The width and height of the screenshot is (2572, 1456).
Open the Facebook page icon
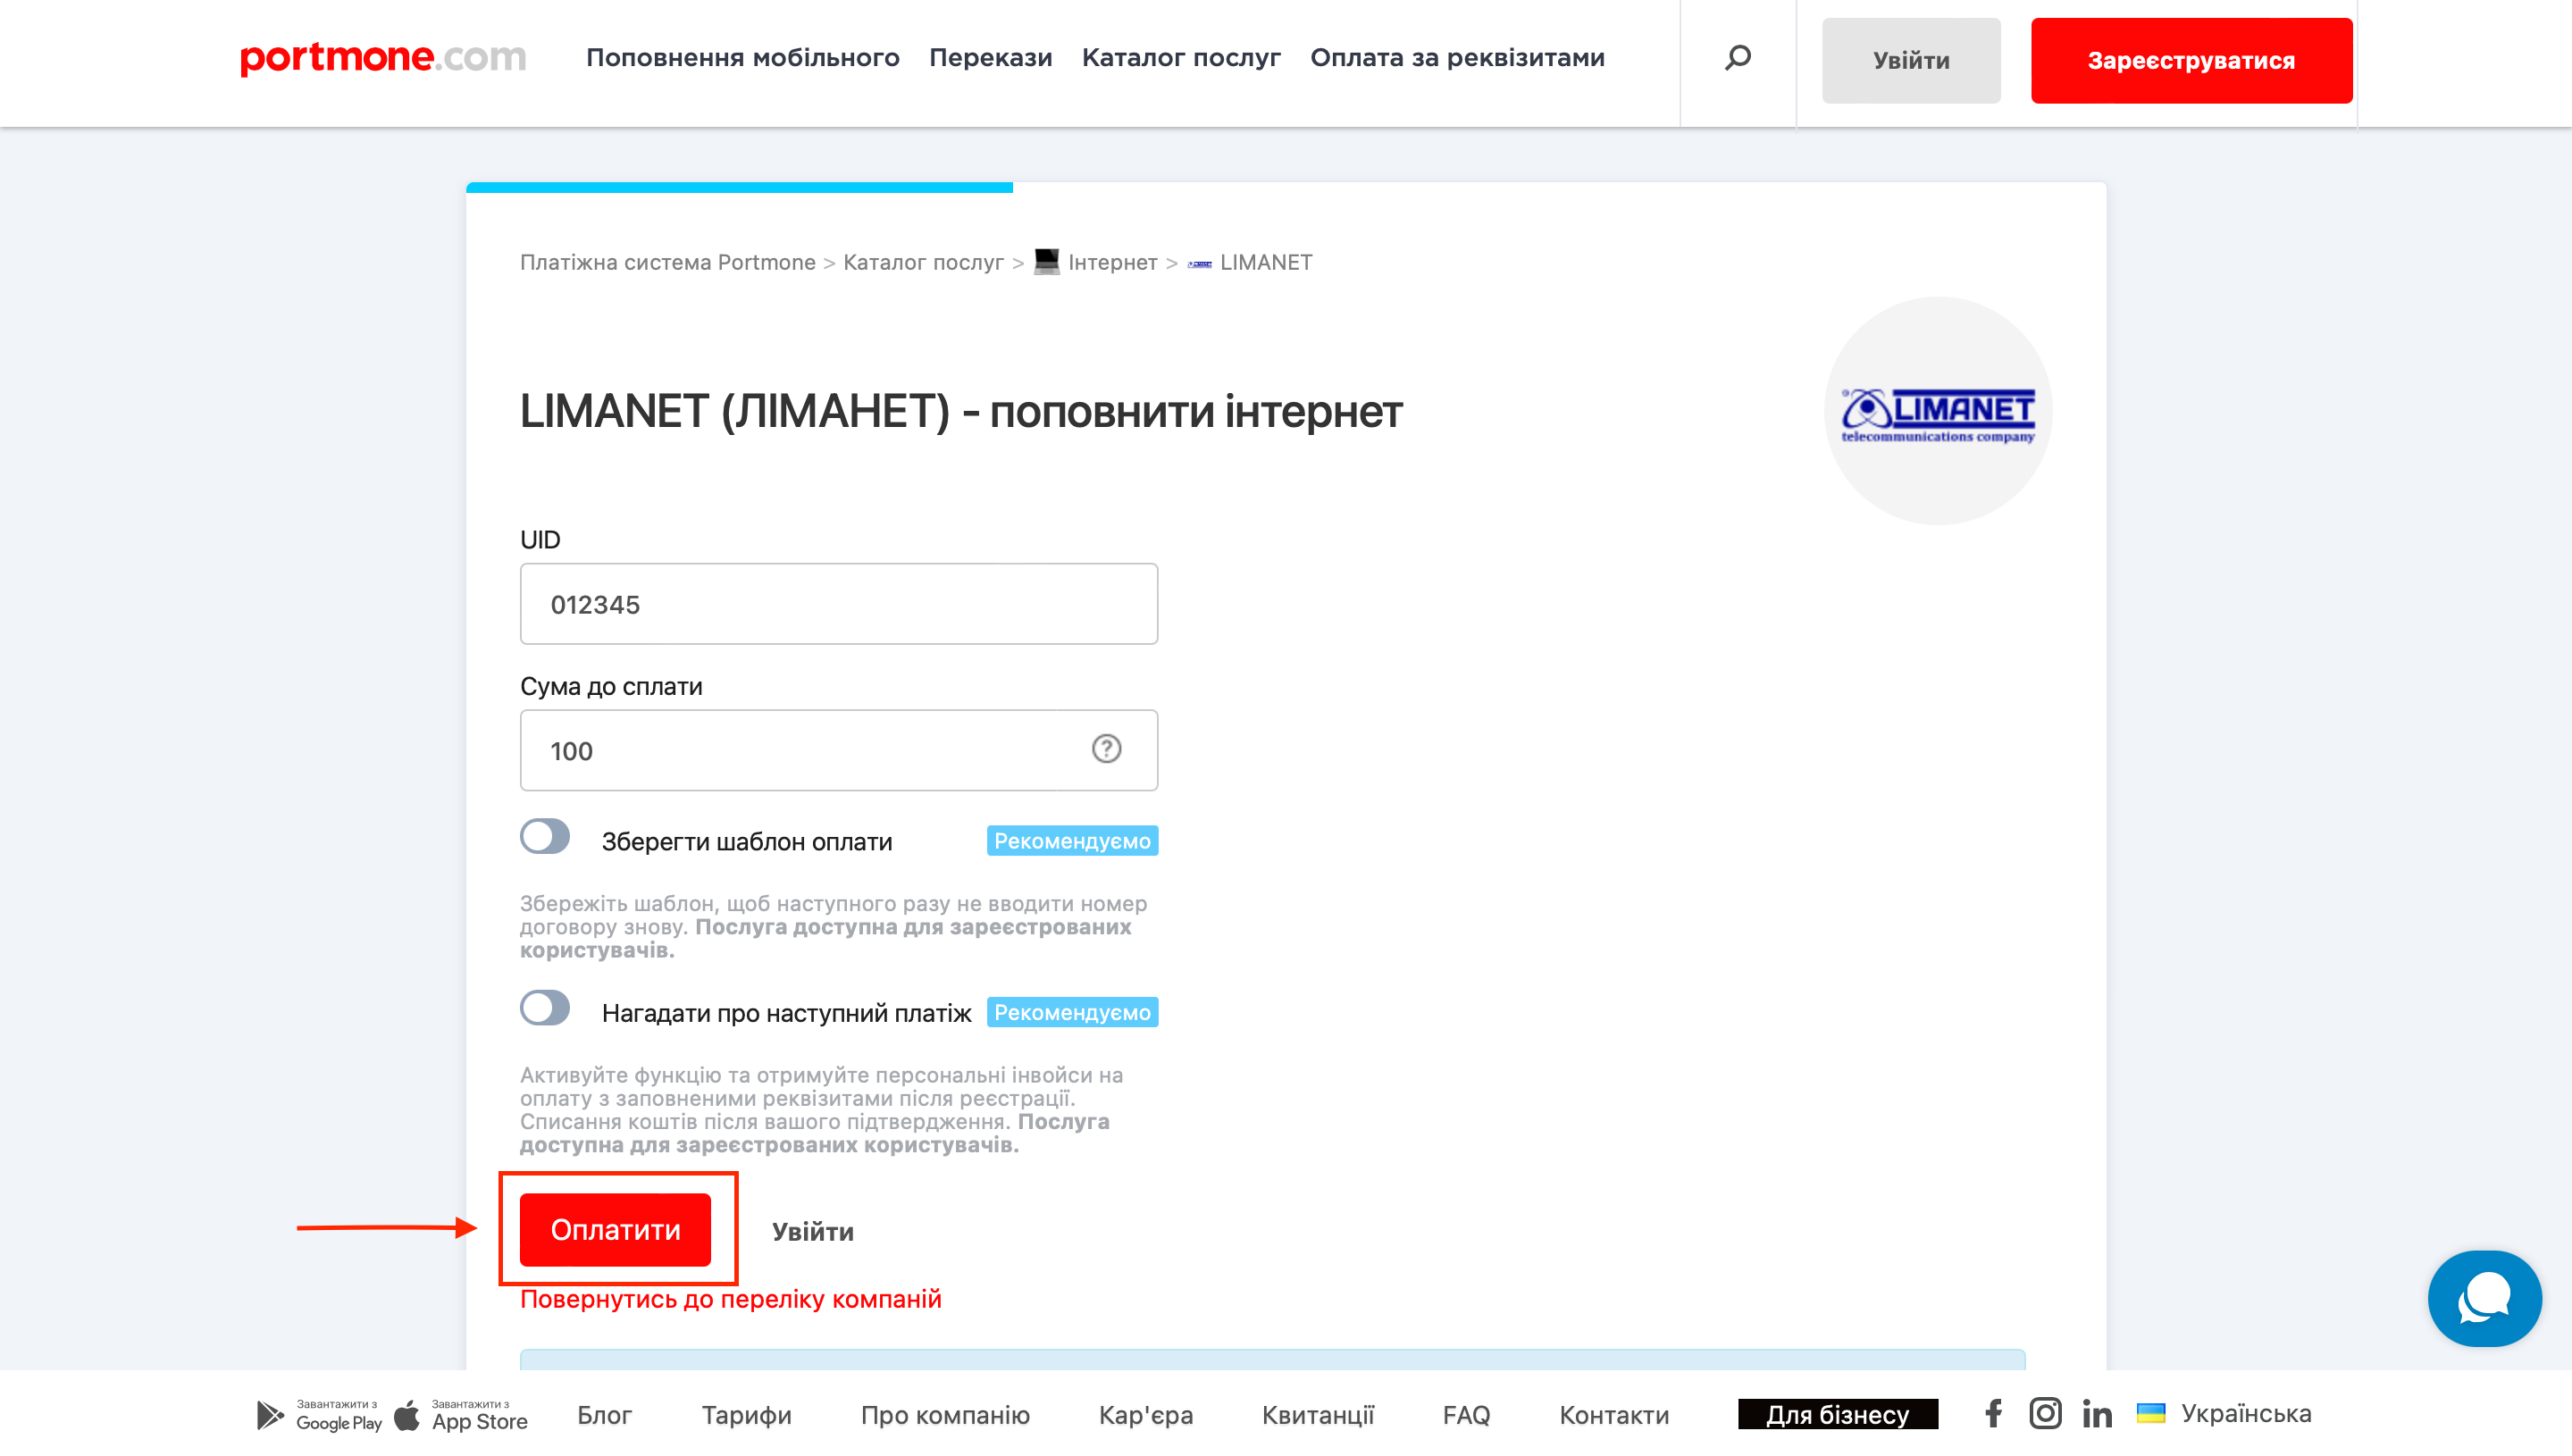(x=1993, y=1413)
